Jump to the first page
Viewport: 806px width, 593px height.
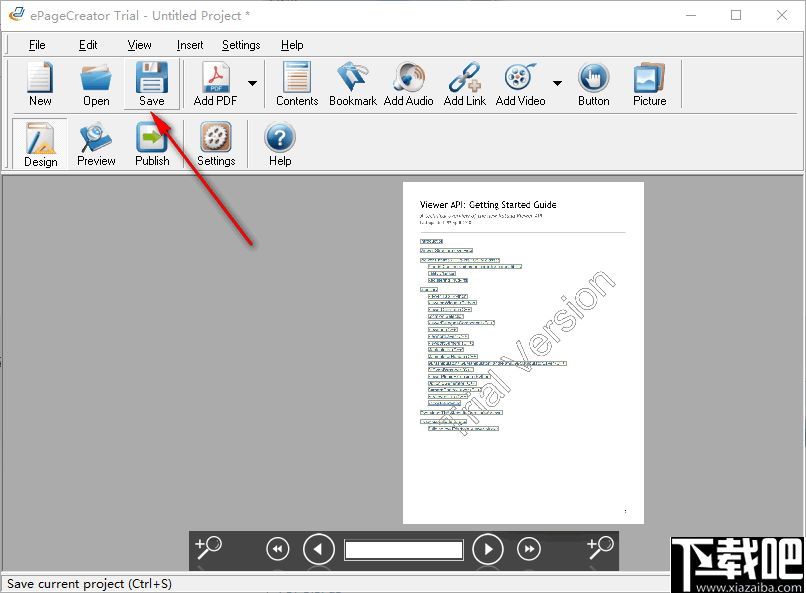coord(278,549)
